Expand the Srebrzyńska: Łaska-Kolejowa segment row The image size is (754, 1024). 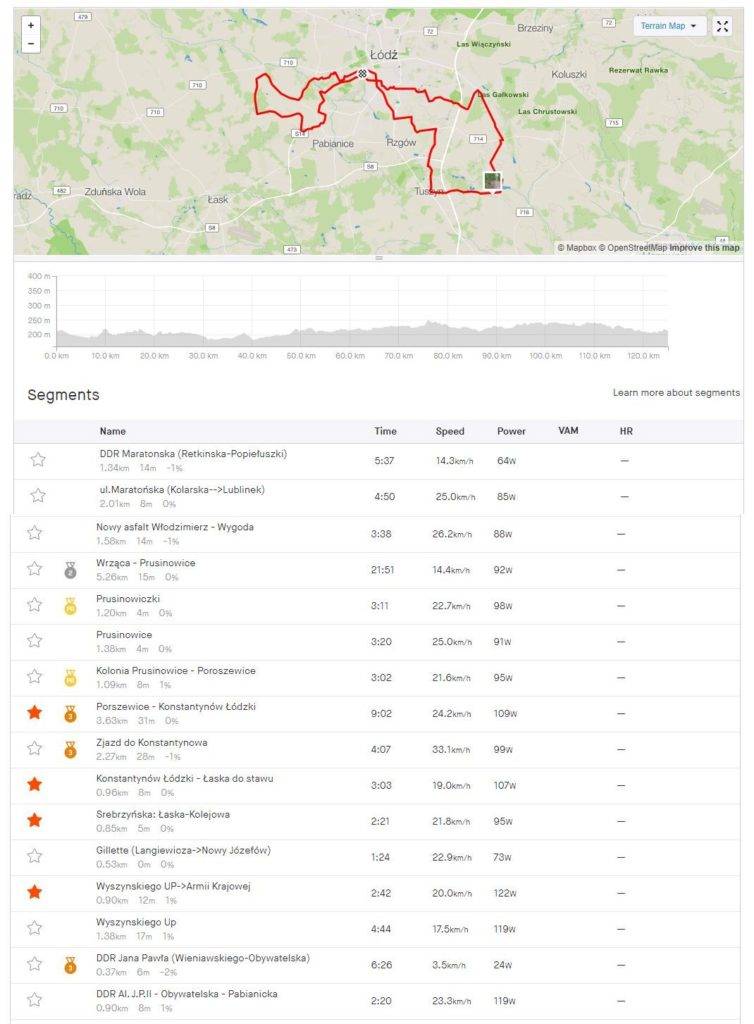(162, 815)
